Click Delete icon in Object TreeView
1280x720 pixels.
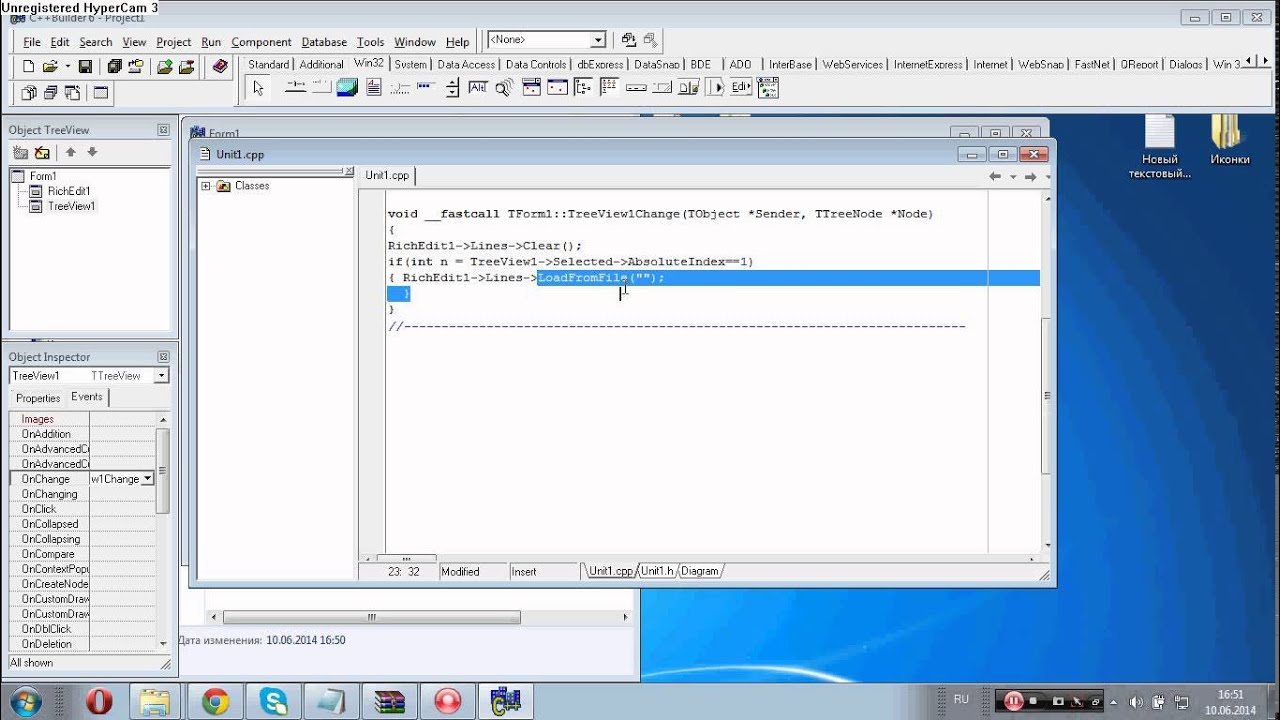(42, 152)
